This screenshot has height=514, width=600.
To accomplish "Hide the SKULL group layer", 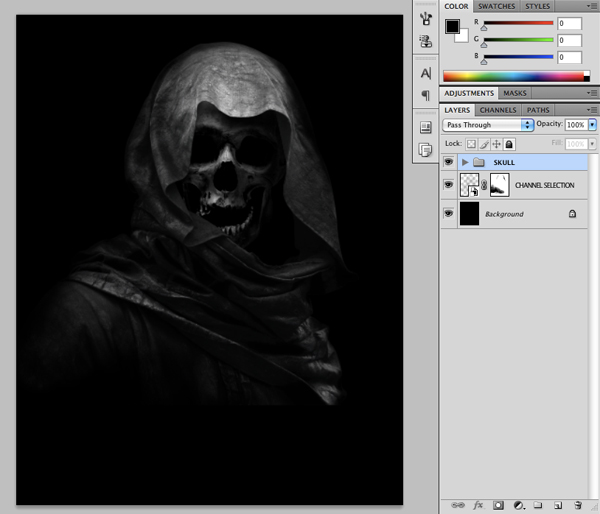I will tap(448, 161).
